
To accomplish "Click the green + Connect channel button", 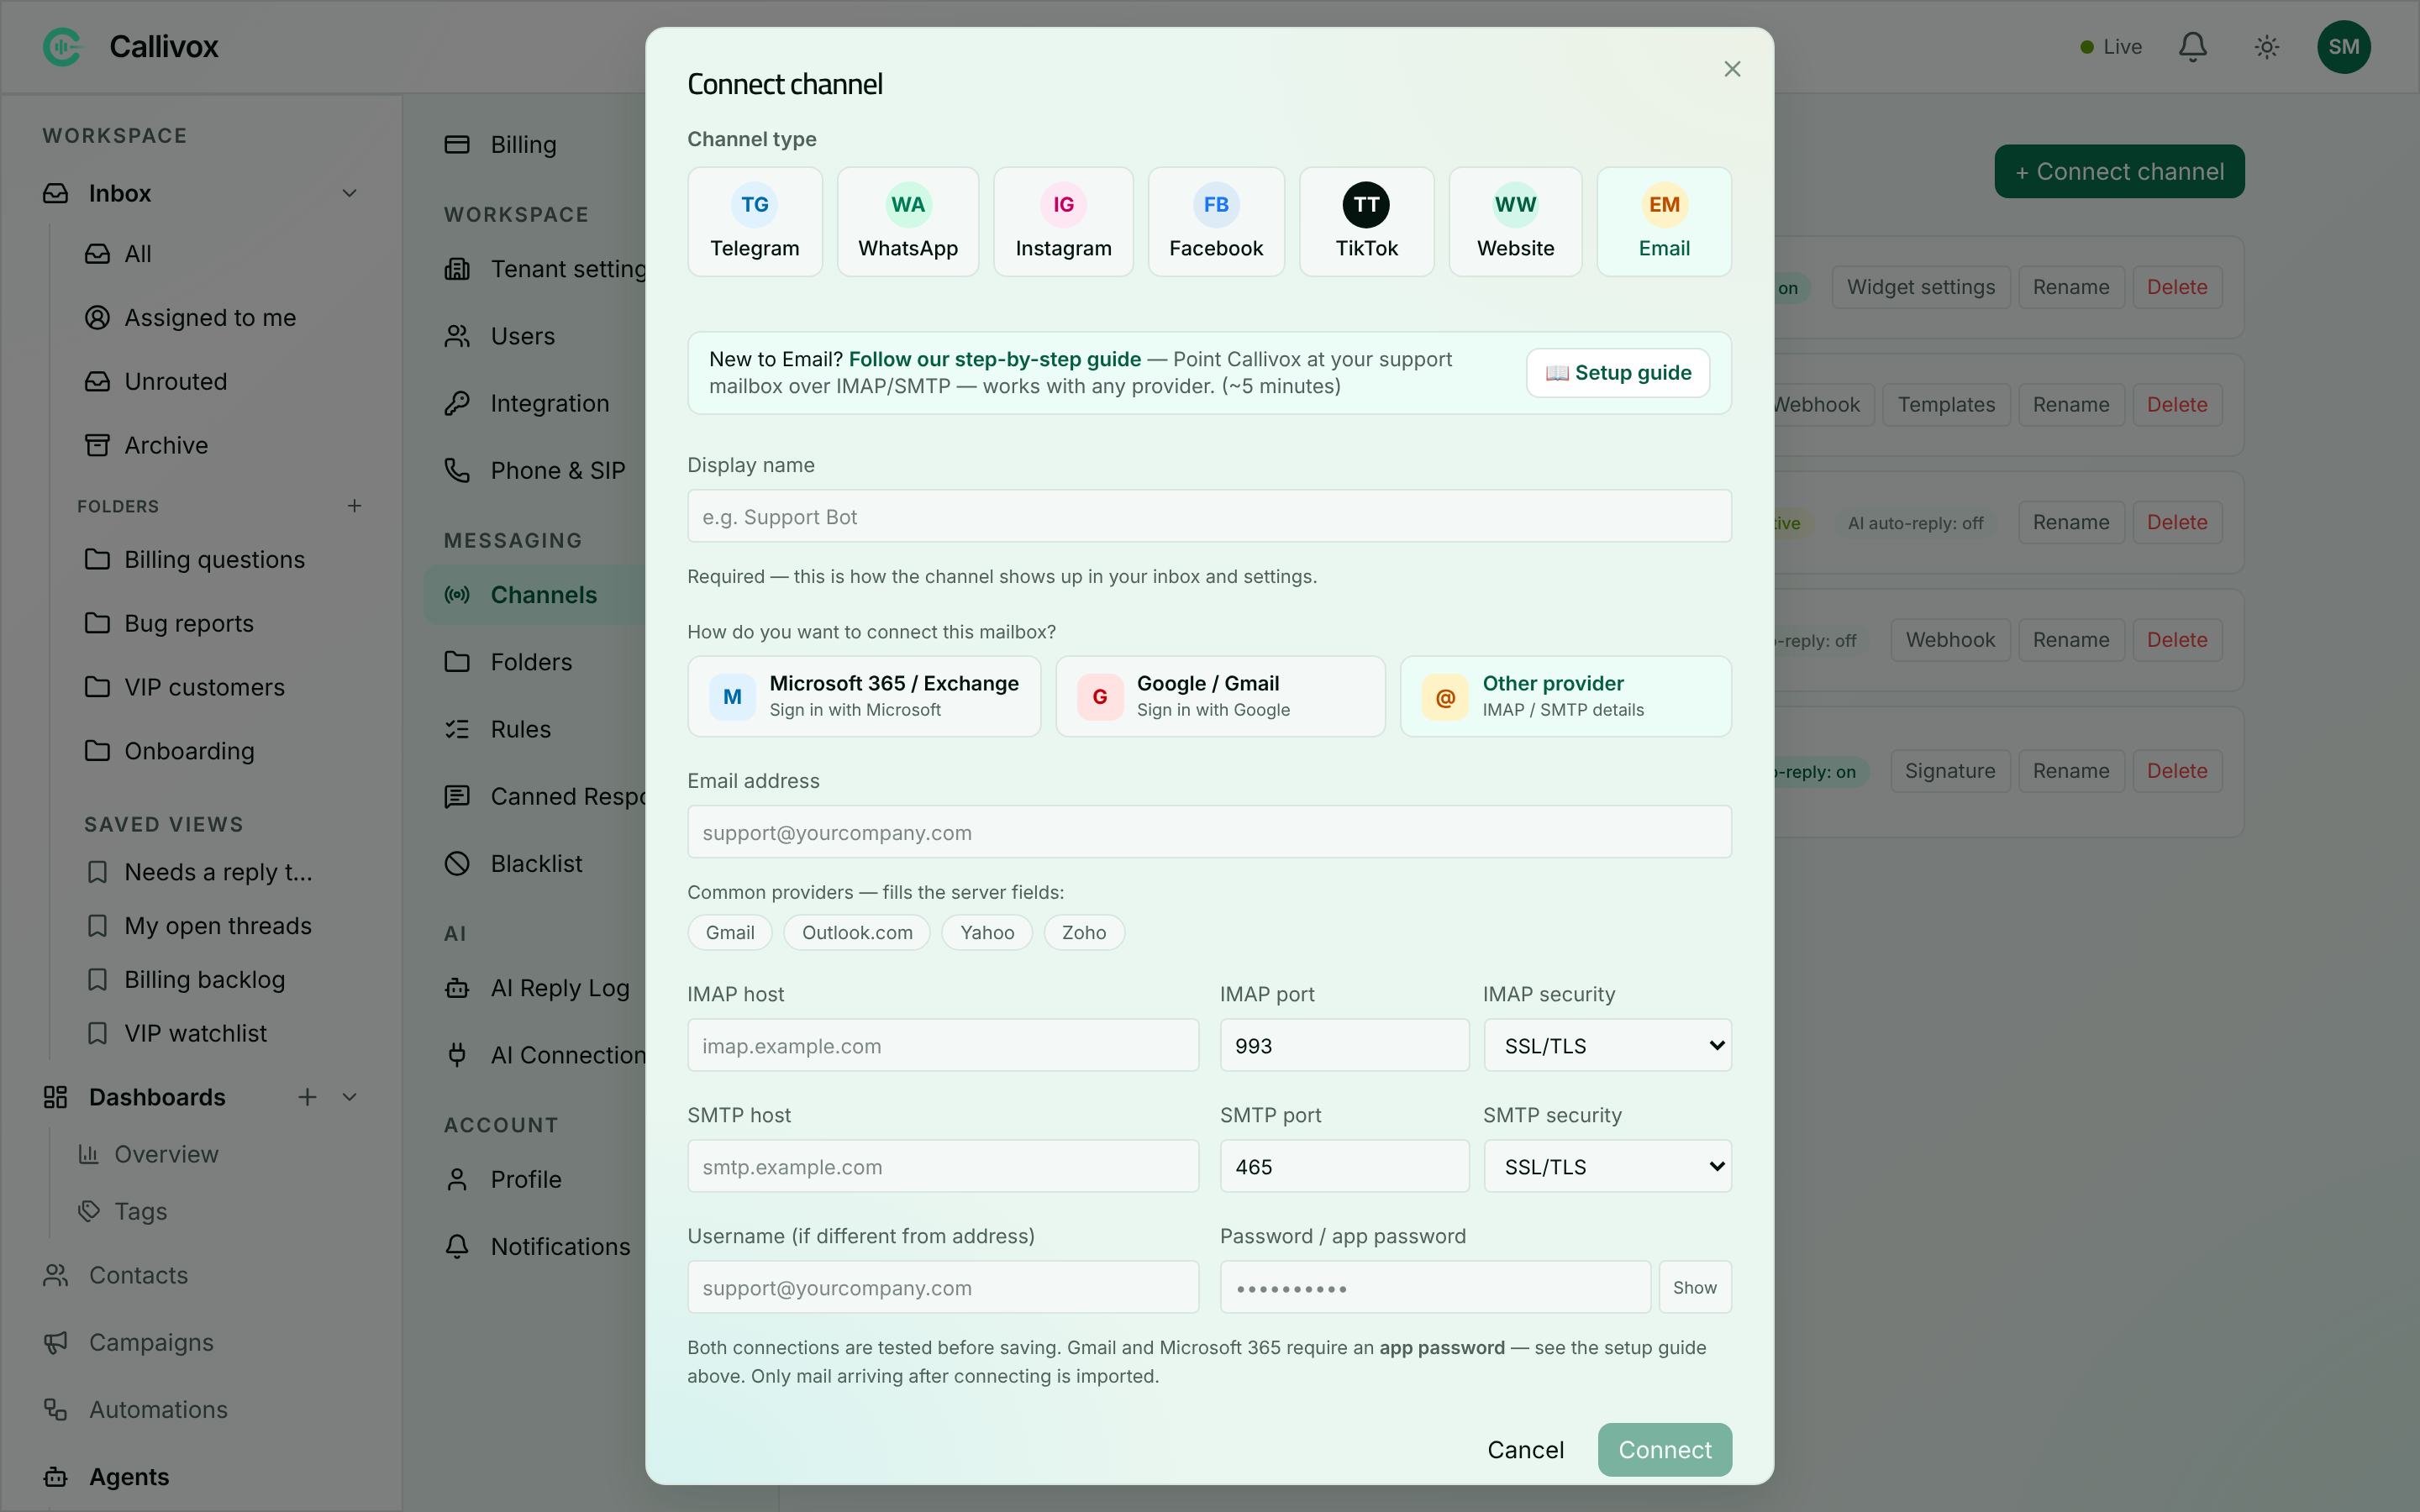I will (x=2119, y=172).
